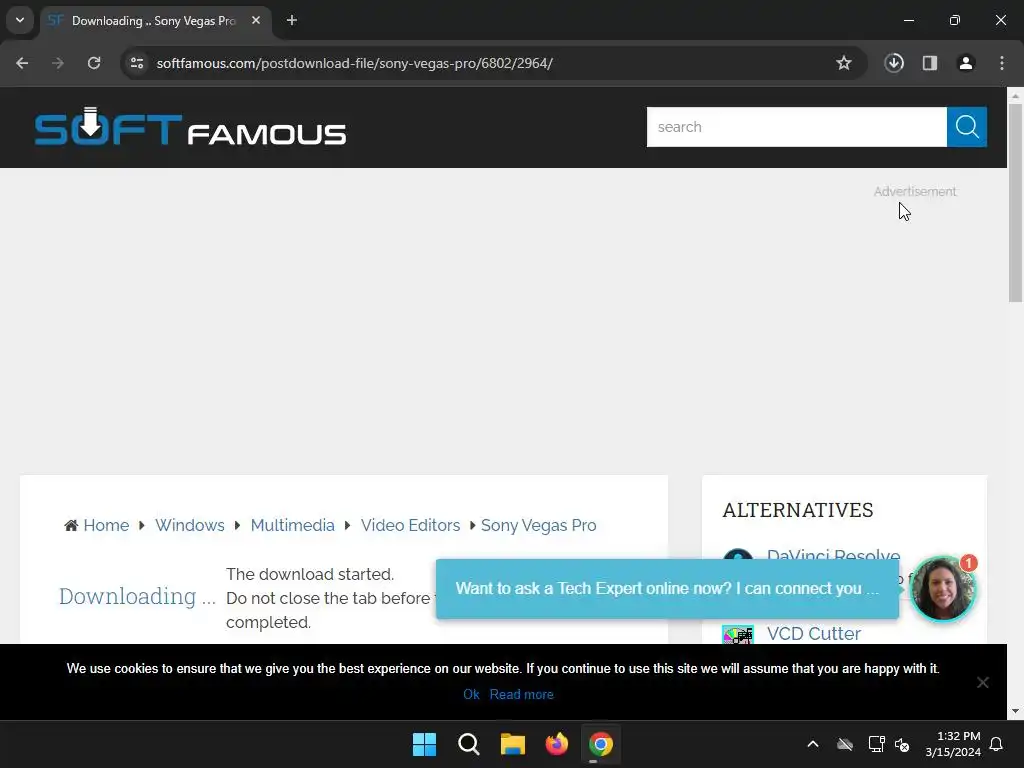Open the clock and date panel

(953, 744)
